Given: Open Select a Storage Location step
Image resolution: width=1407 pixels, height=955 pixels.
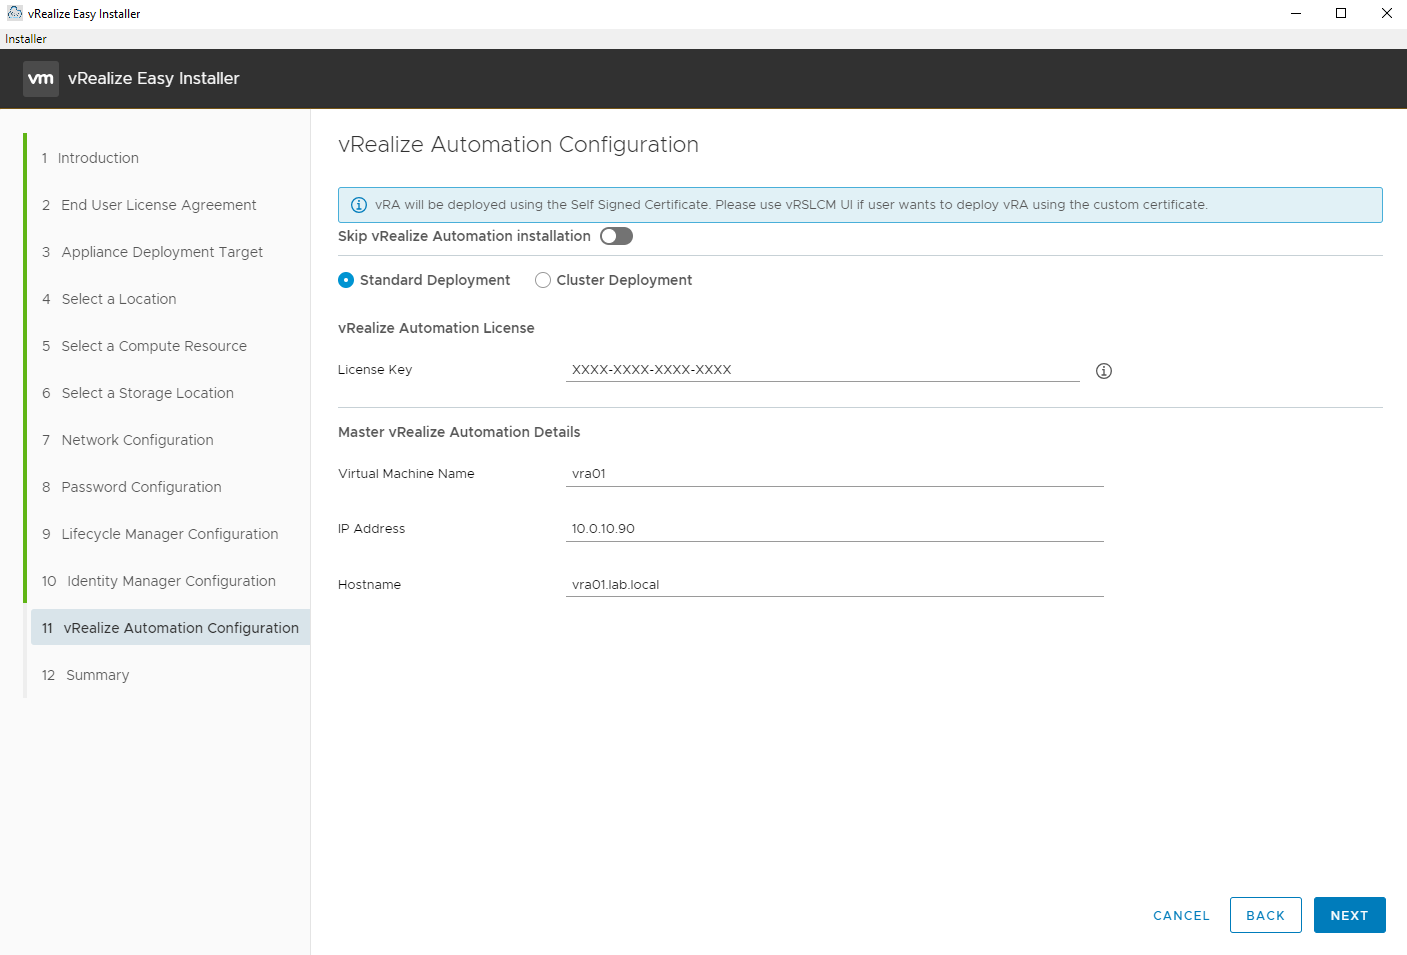Looking at the screenshot, I should (x=138, y=393).
